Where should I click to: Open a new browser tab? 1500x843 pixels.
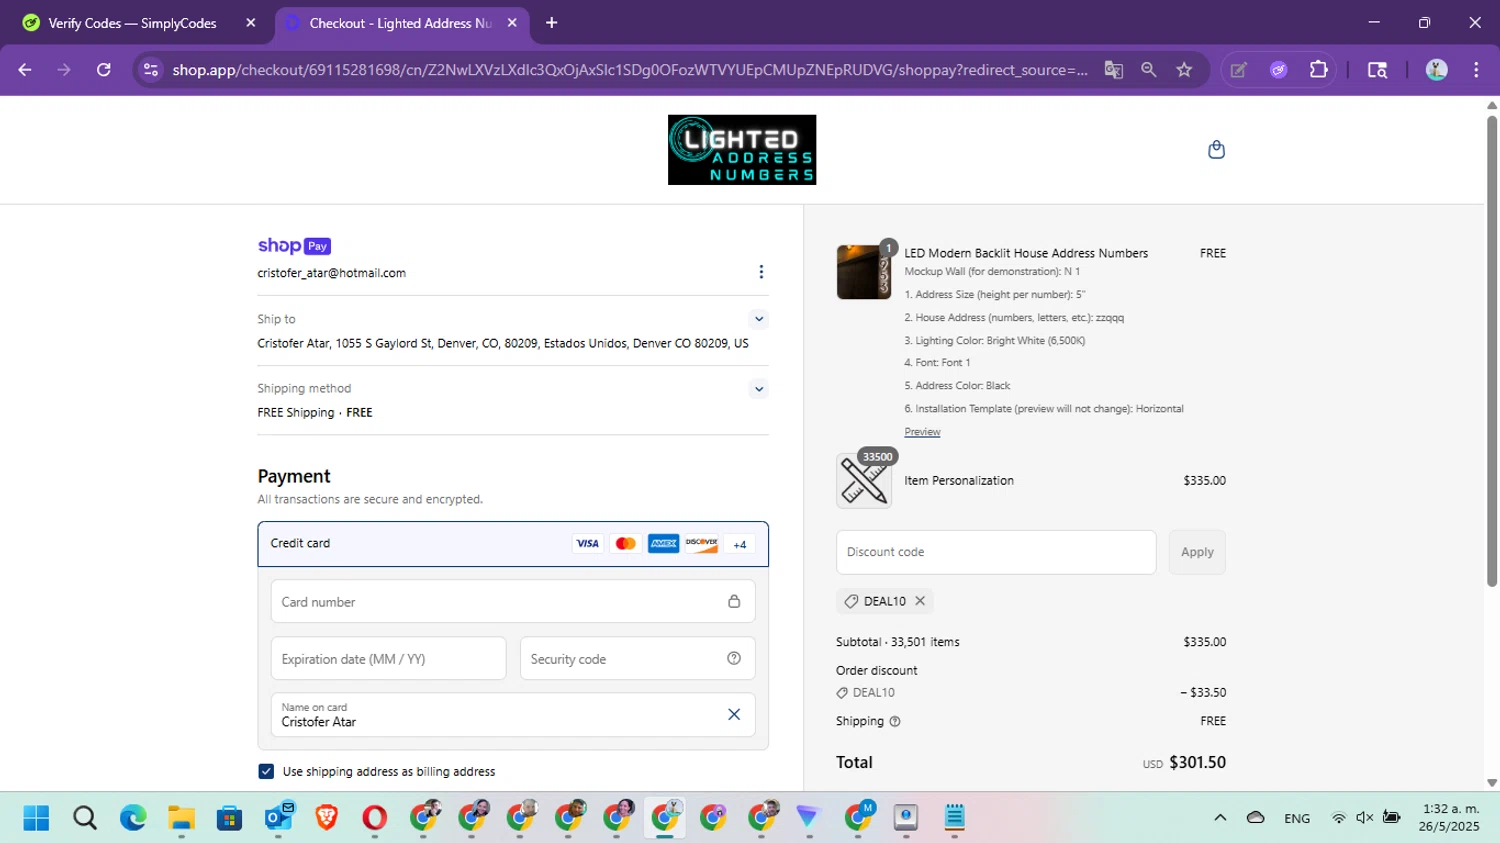point(551,23)
